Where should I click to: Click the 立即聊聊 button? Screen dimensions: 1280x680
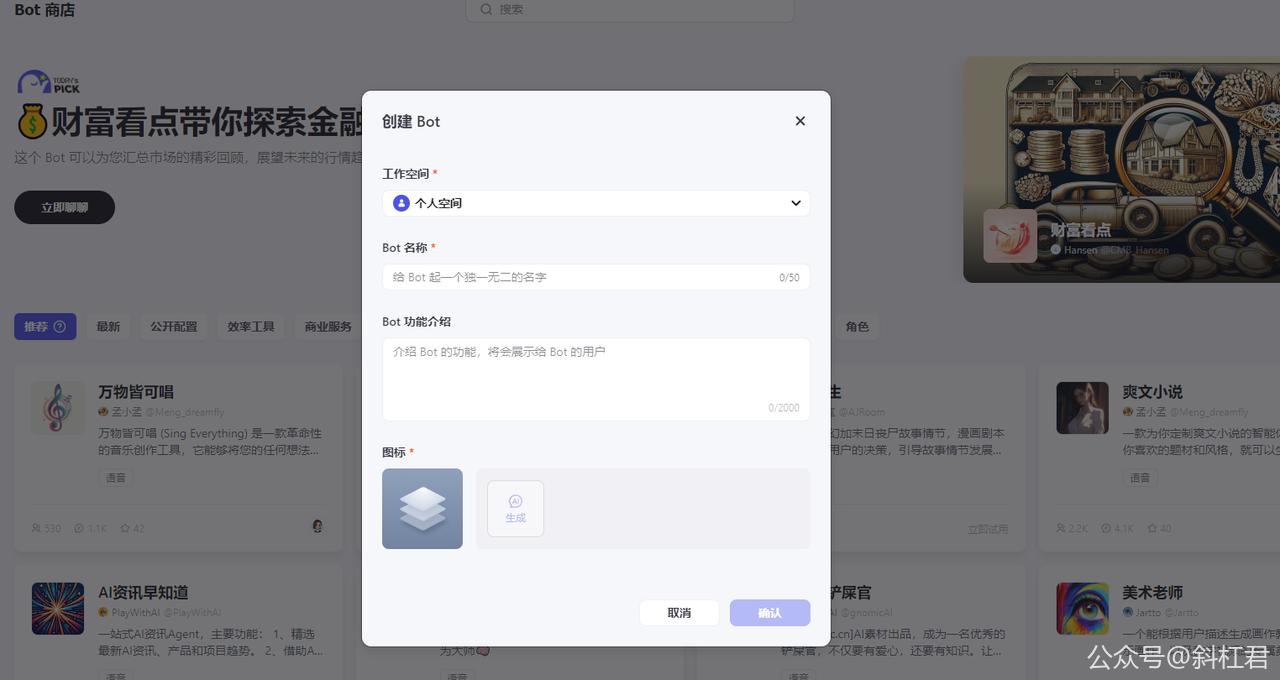tap(64, 208)
